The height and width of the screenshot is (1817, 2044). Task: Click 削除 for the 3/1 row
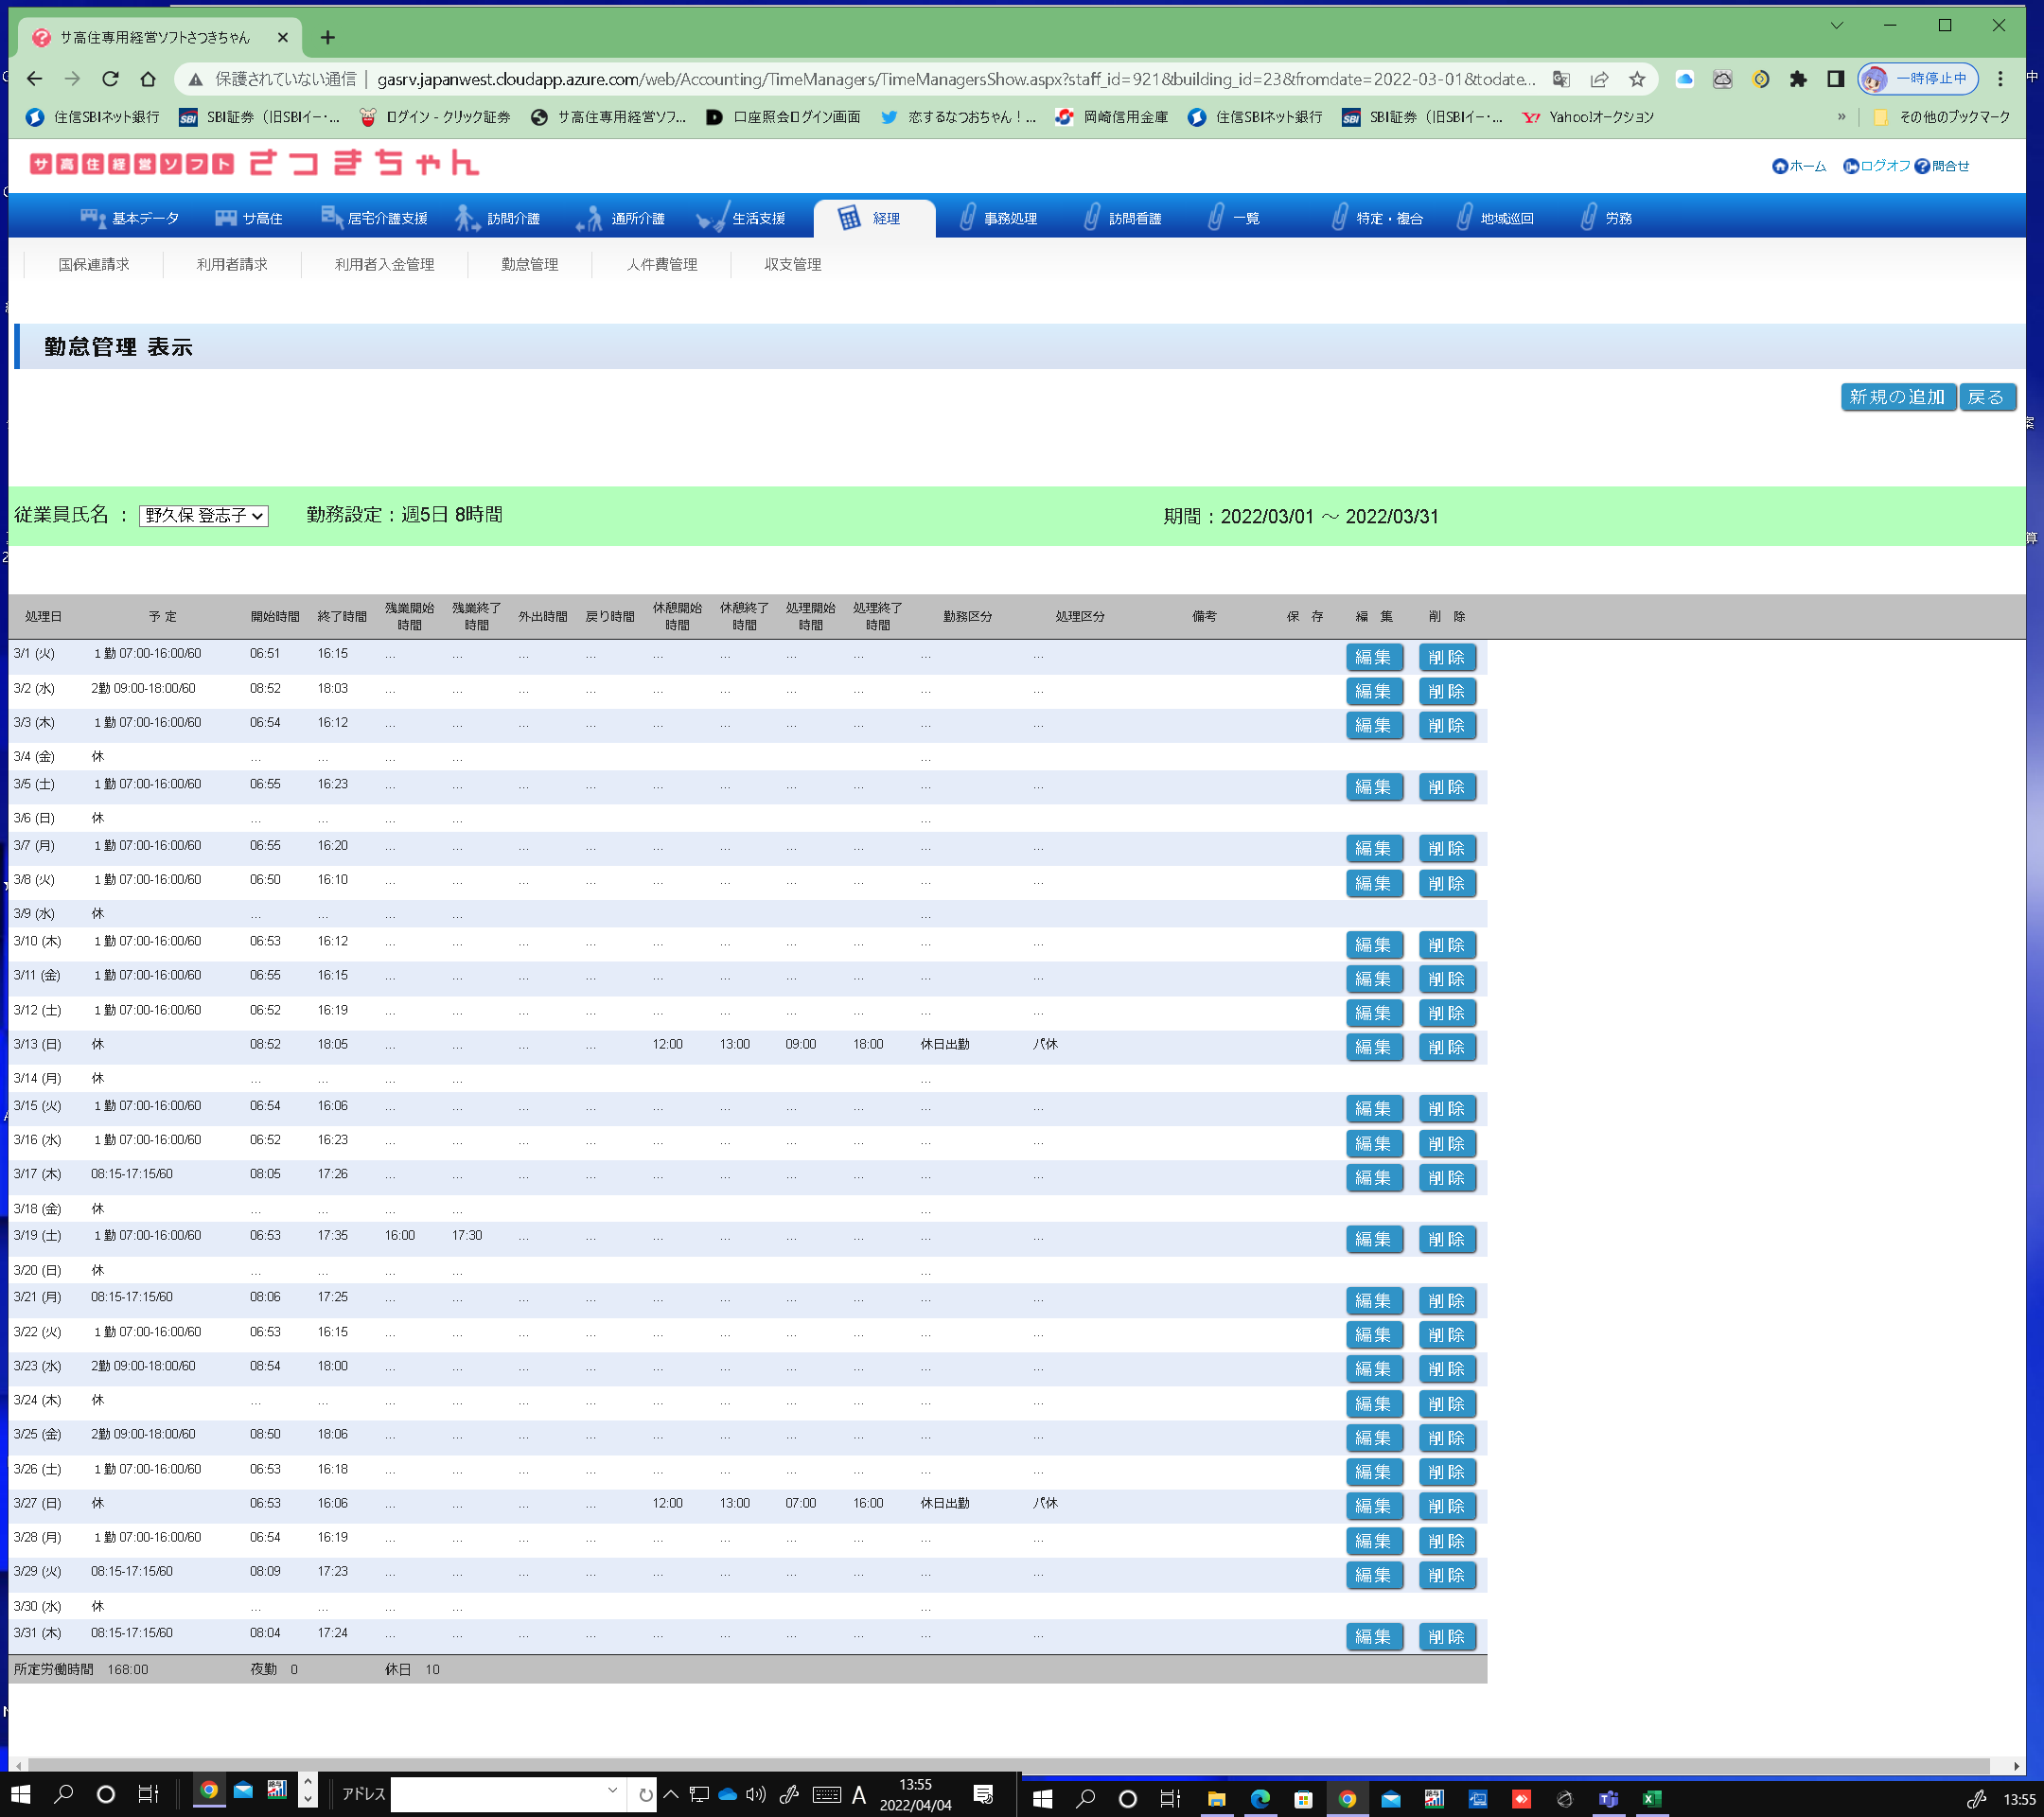click(x=1446, y=657)
